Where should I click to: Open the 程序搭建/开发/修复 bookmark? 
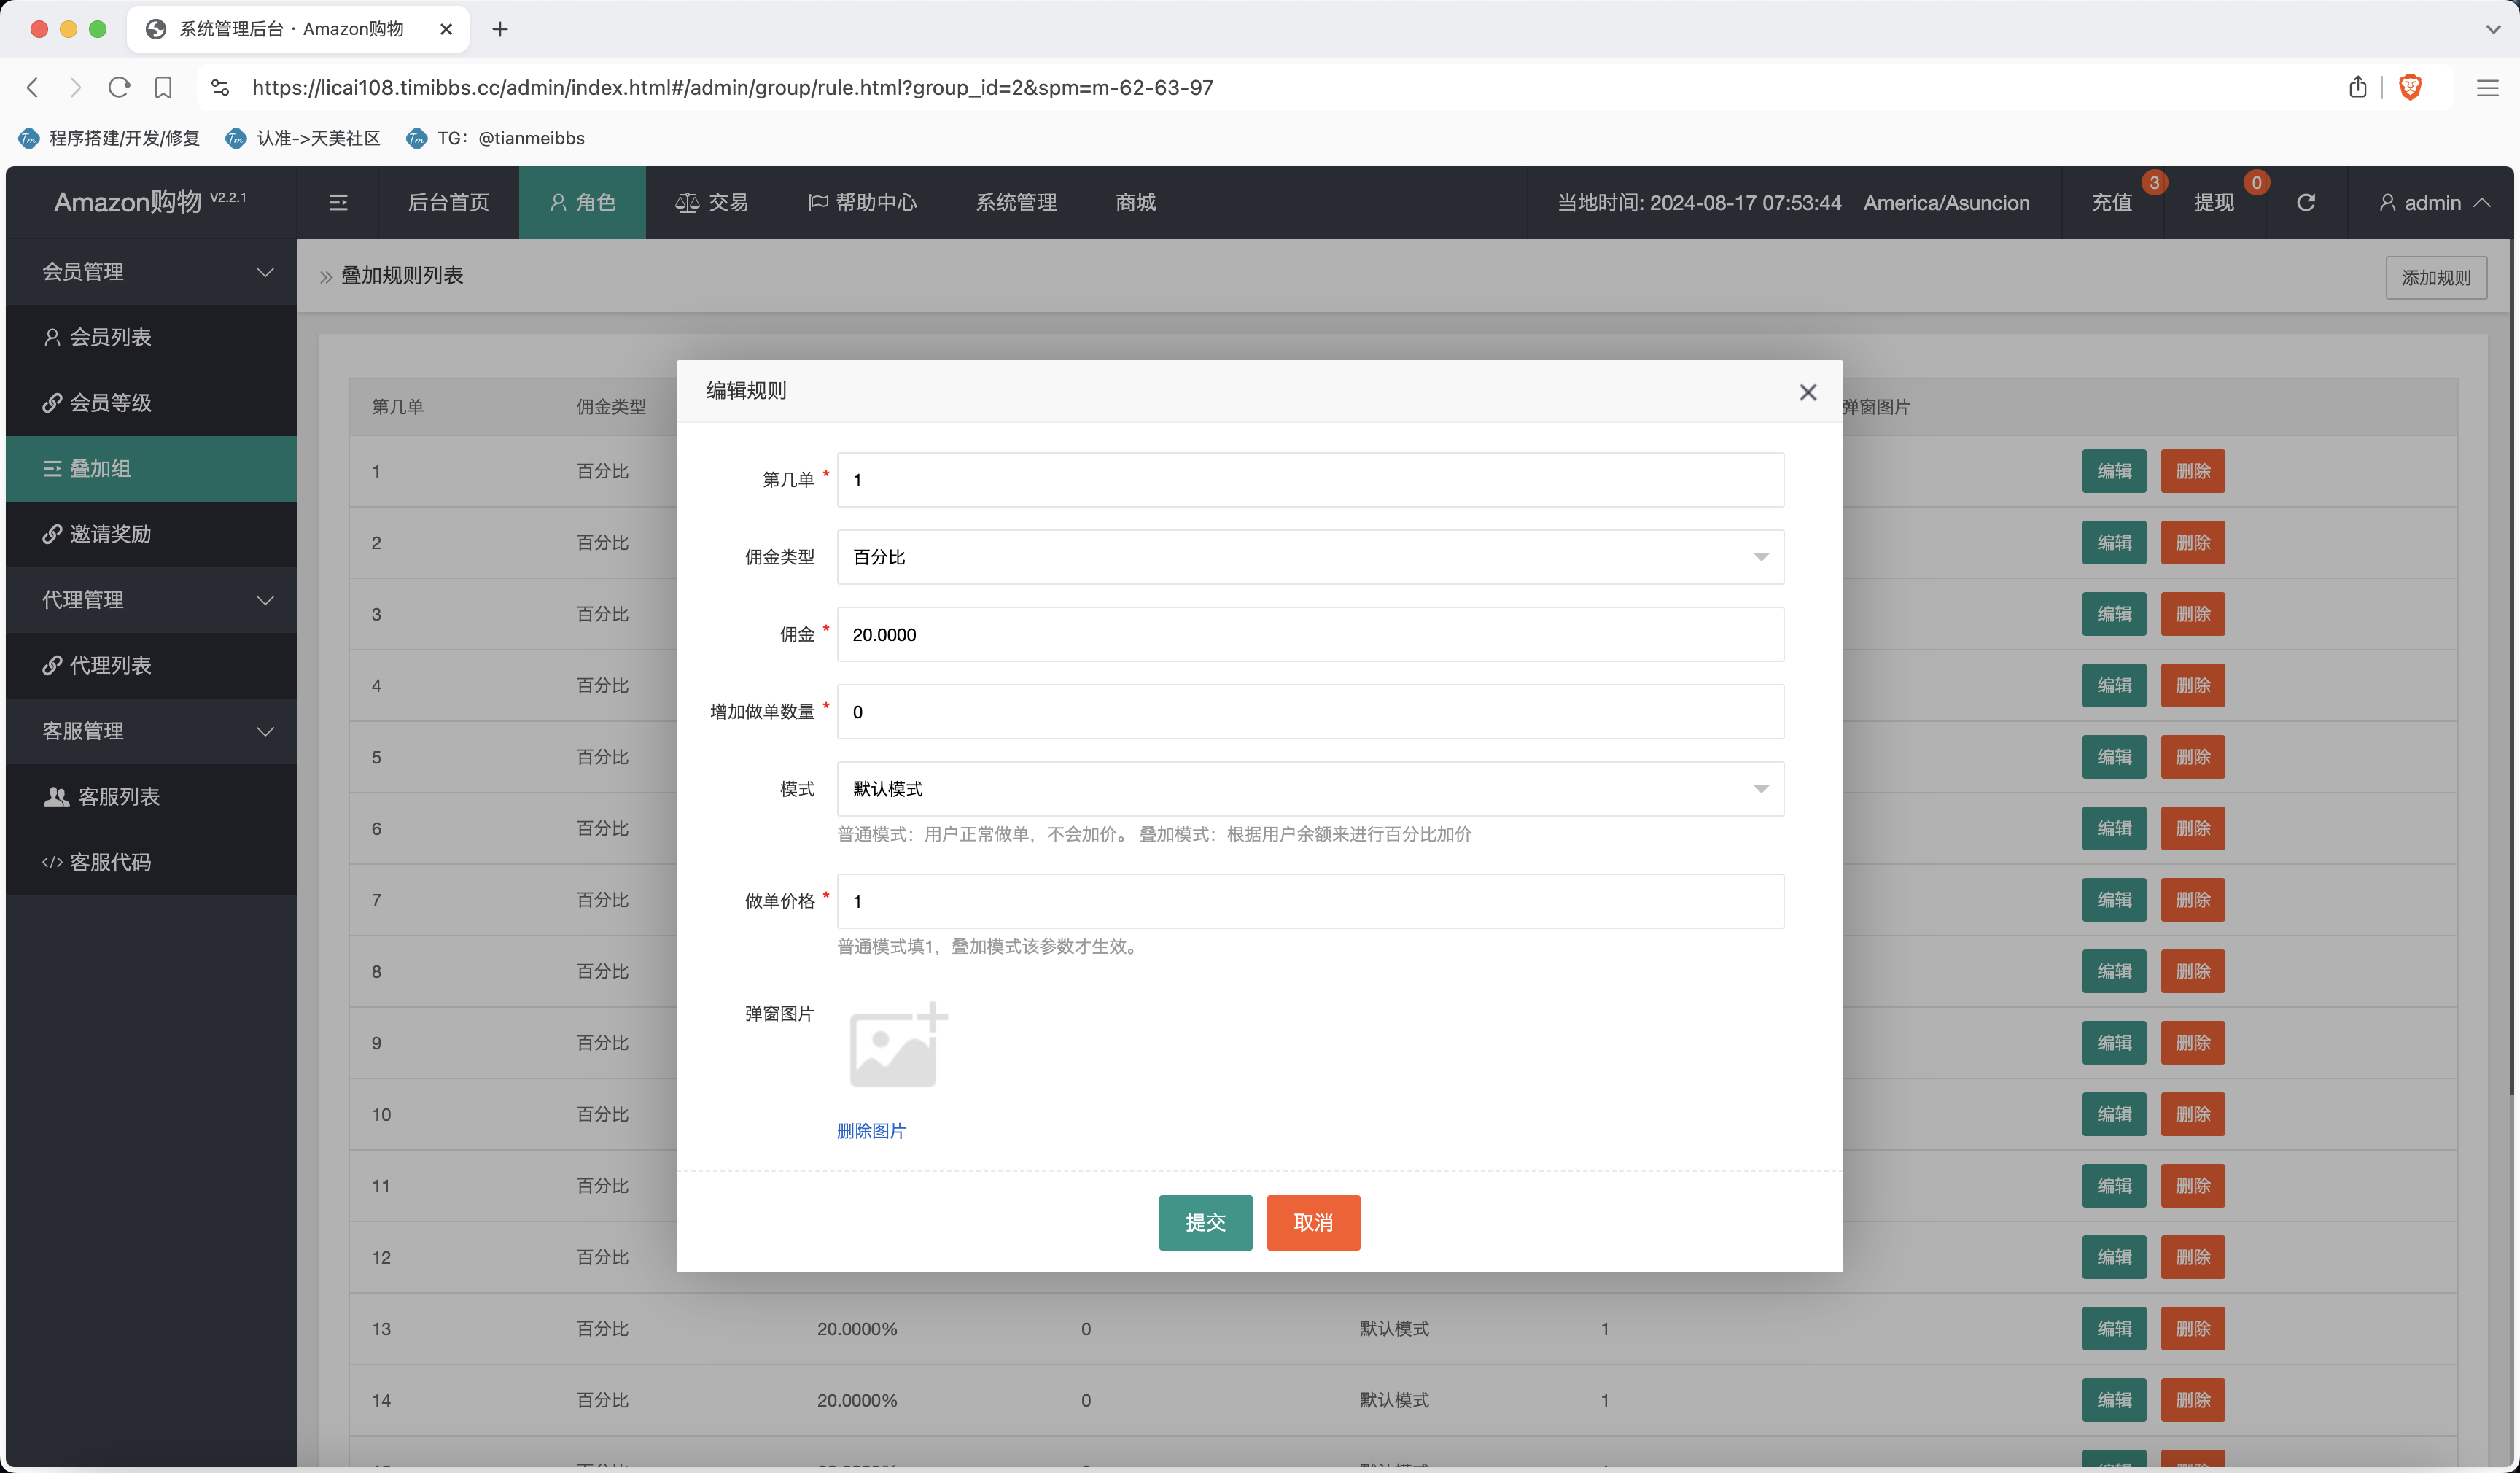pos(110,138)
